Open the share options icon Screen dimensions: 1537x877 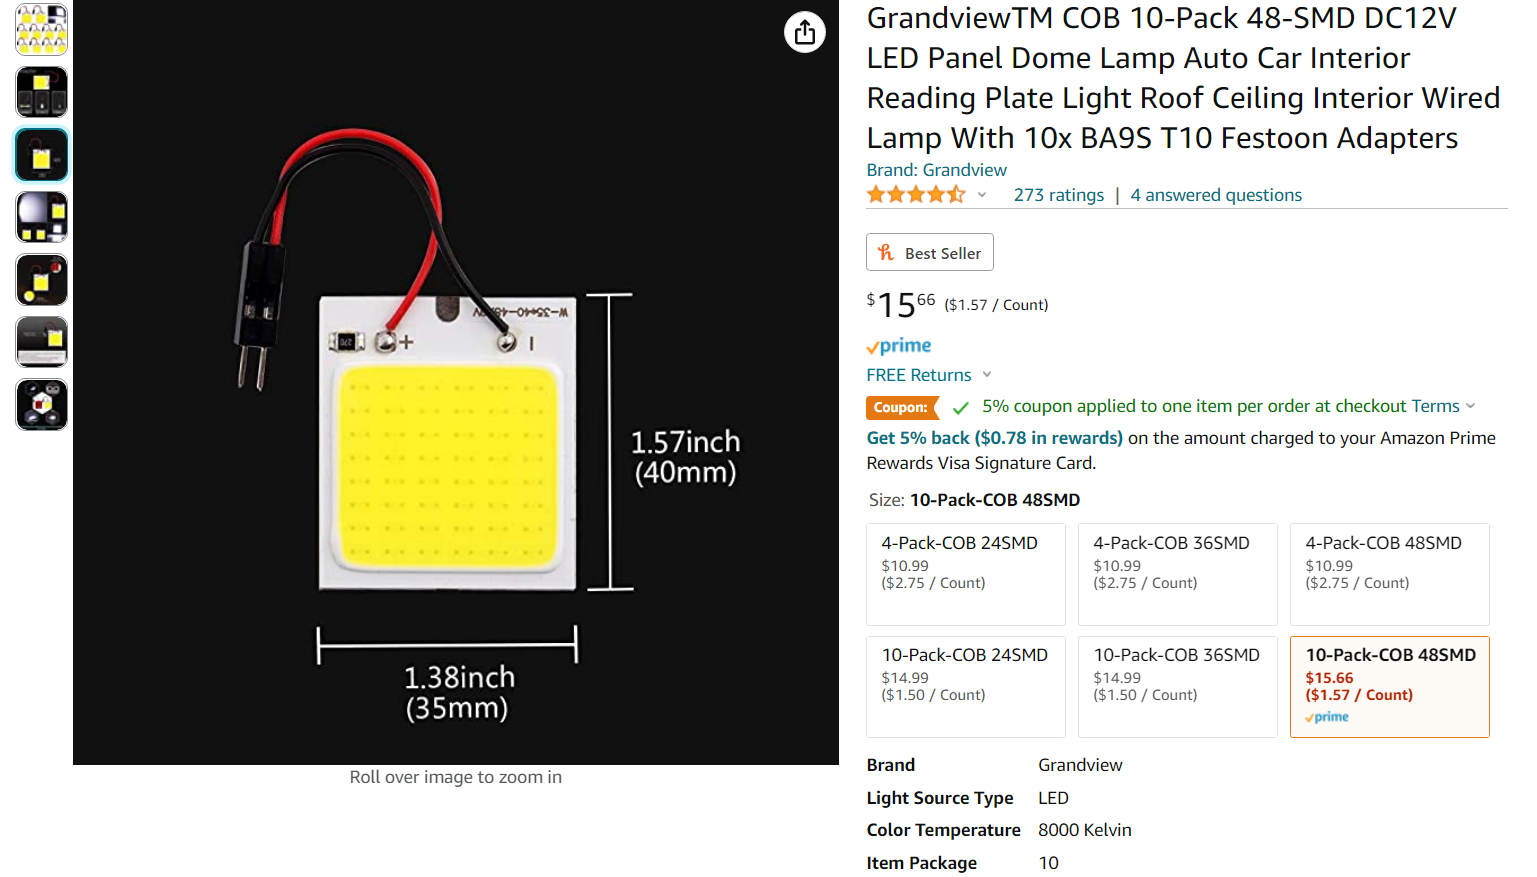pyautogui.click(x=805, y=32)
